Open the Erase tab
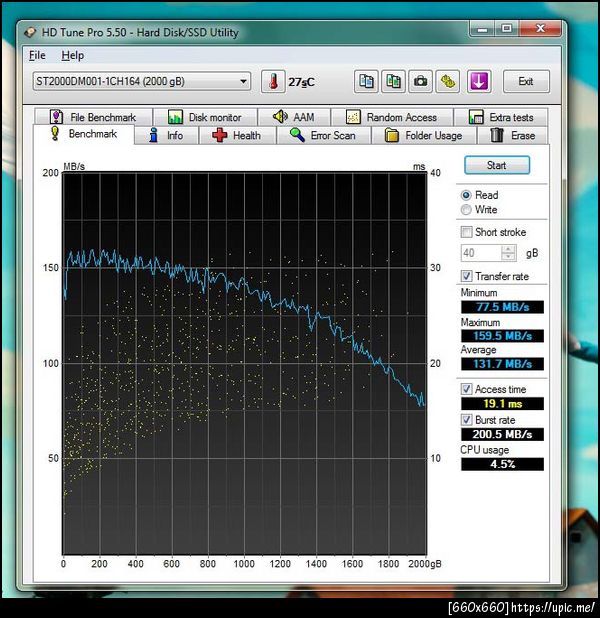This screenshot has height=618, width=600. click(512, 136)
